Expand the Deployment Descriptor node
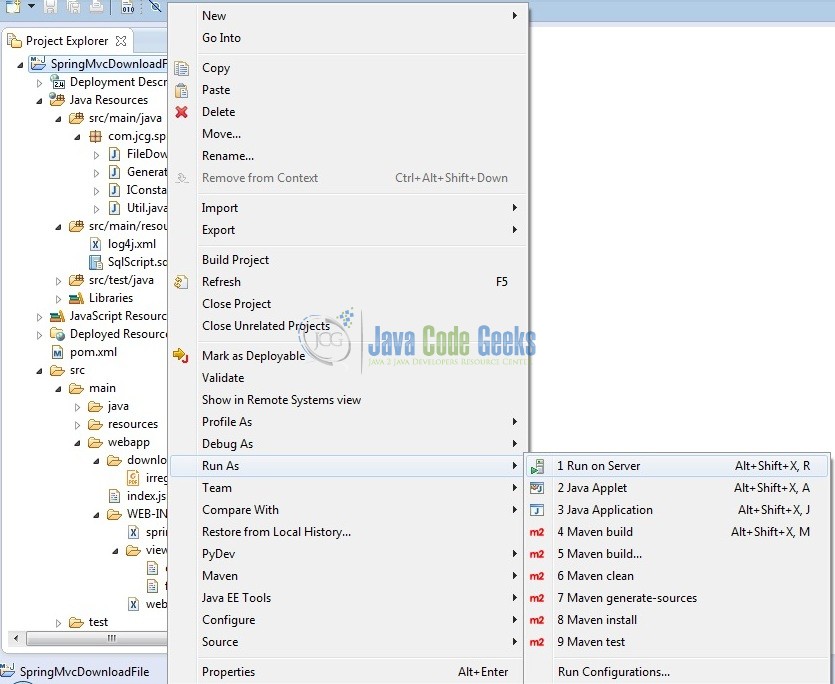835x684 pixels. 39,83
